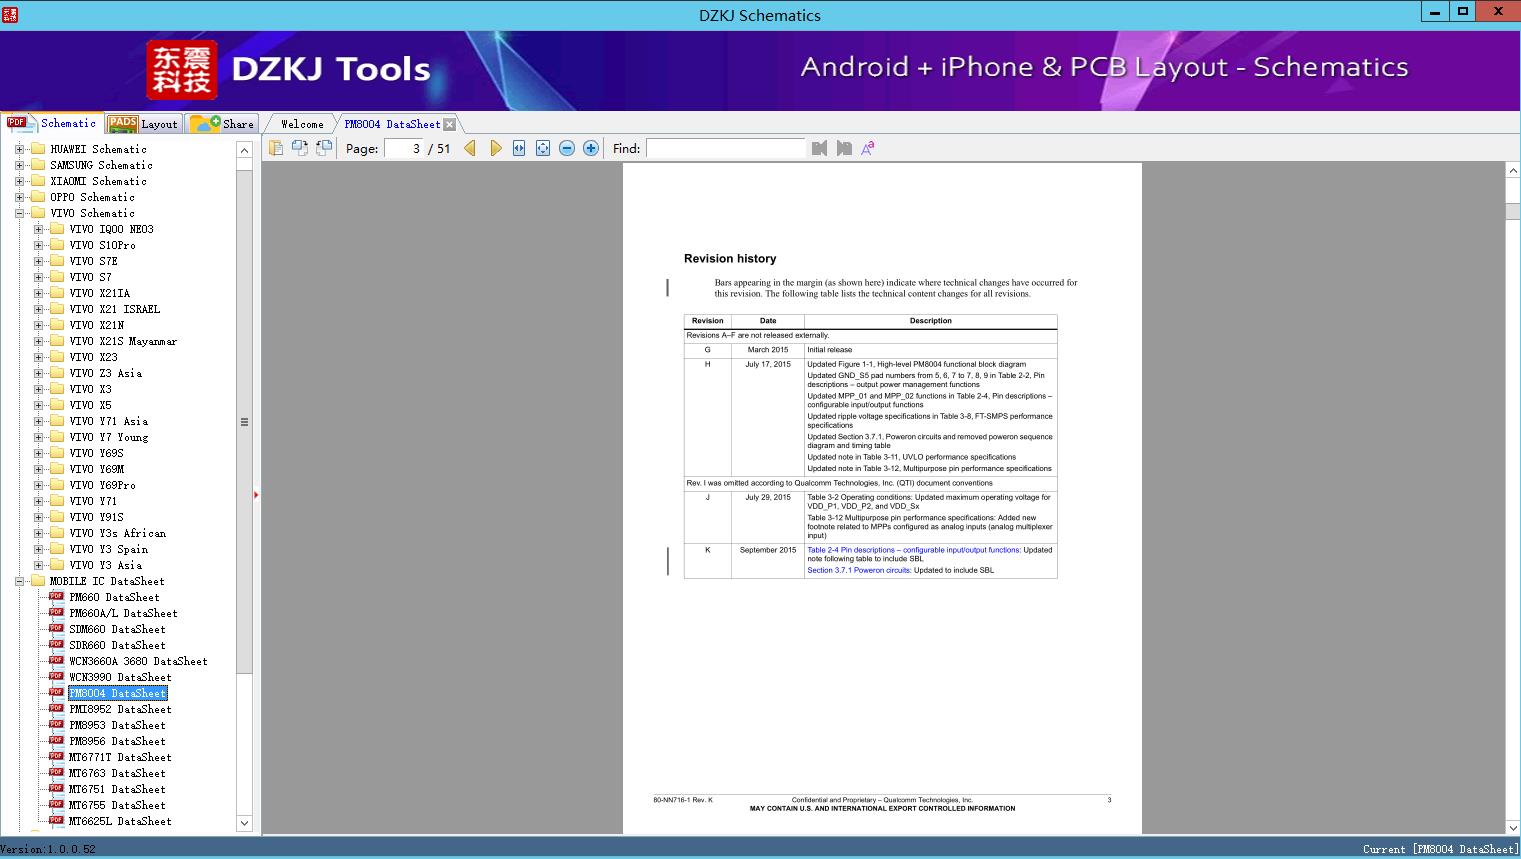This screenshot has height=859, width=1521.
Task: Find next match icon
Action: [844, 148]
